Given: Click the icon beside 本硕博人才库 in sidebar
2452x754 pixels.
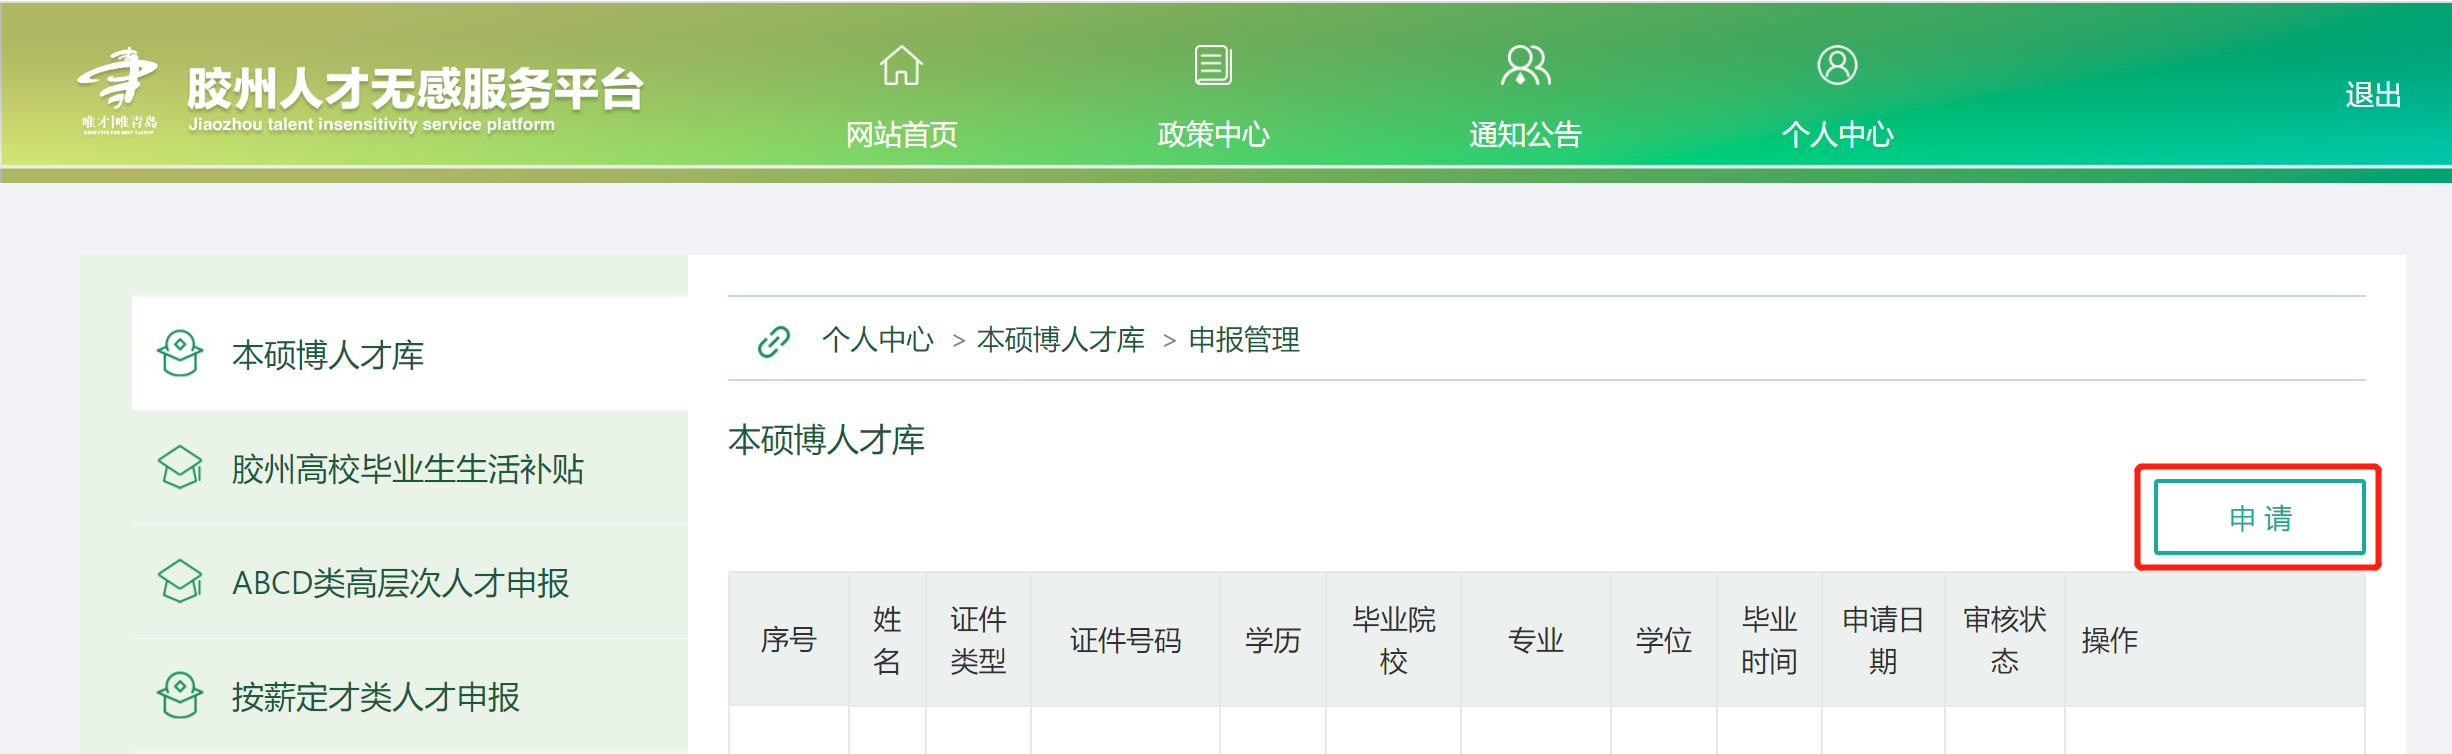Looking at the screenshot, I should click(x=180, y=354).
